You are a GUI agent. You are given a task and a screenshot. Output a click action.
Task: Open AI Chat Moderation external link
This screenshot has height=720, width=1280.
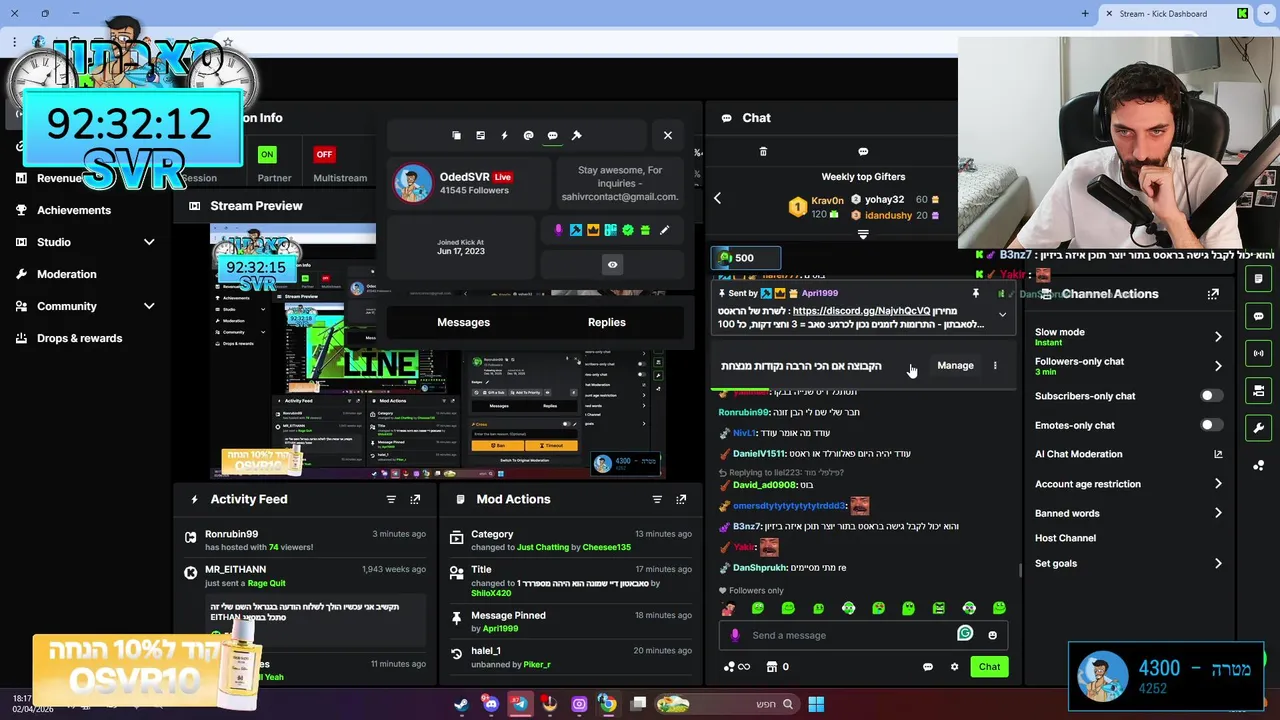1218,454
